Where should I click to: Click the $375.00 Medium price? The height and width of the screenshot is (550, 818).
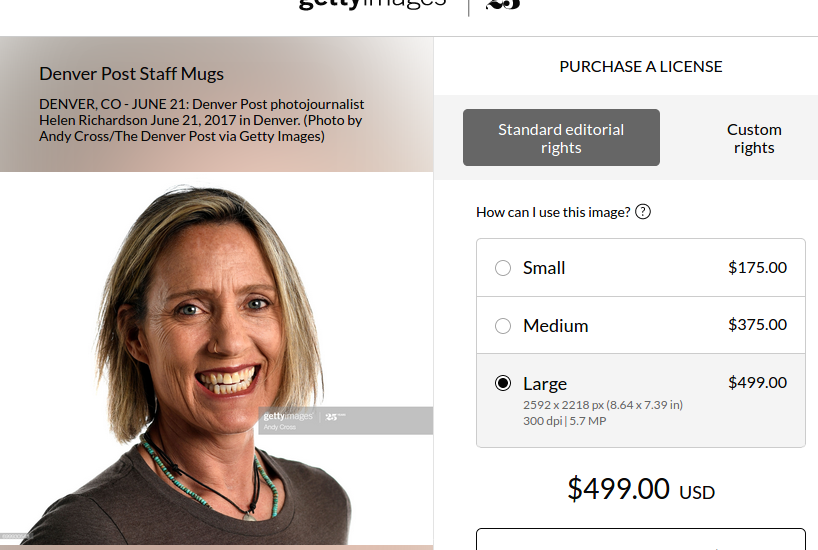click(757, 325)
